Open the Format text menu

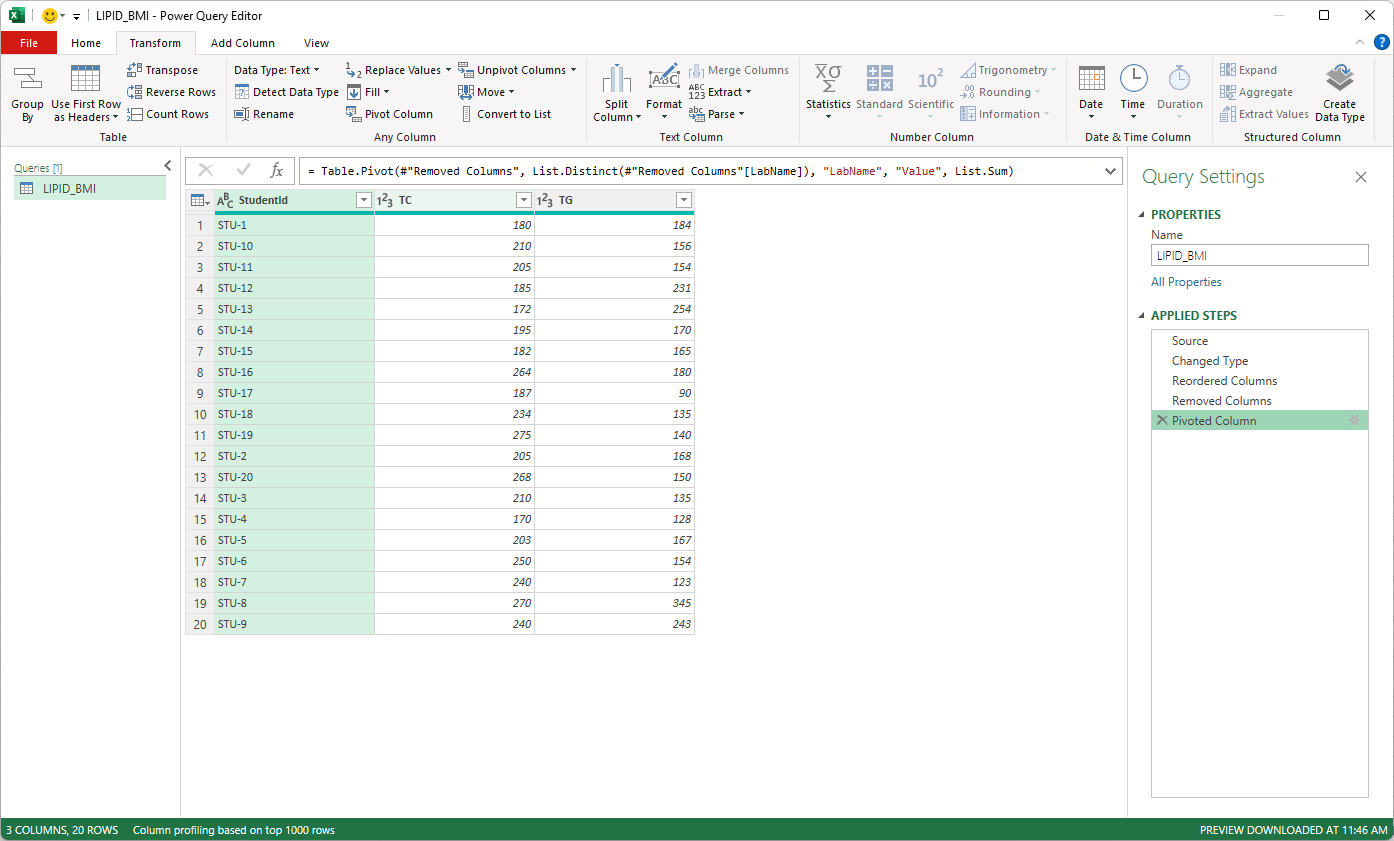coord(664,94)
